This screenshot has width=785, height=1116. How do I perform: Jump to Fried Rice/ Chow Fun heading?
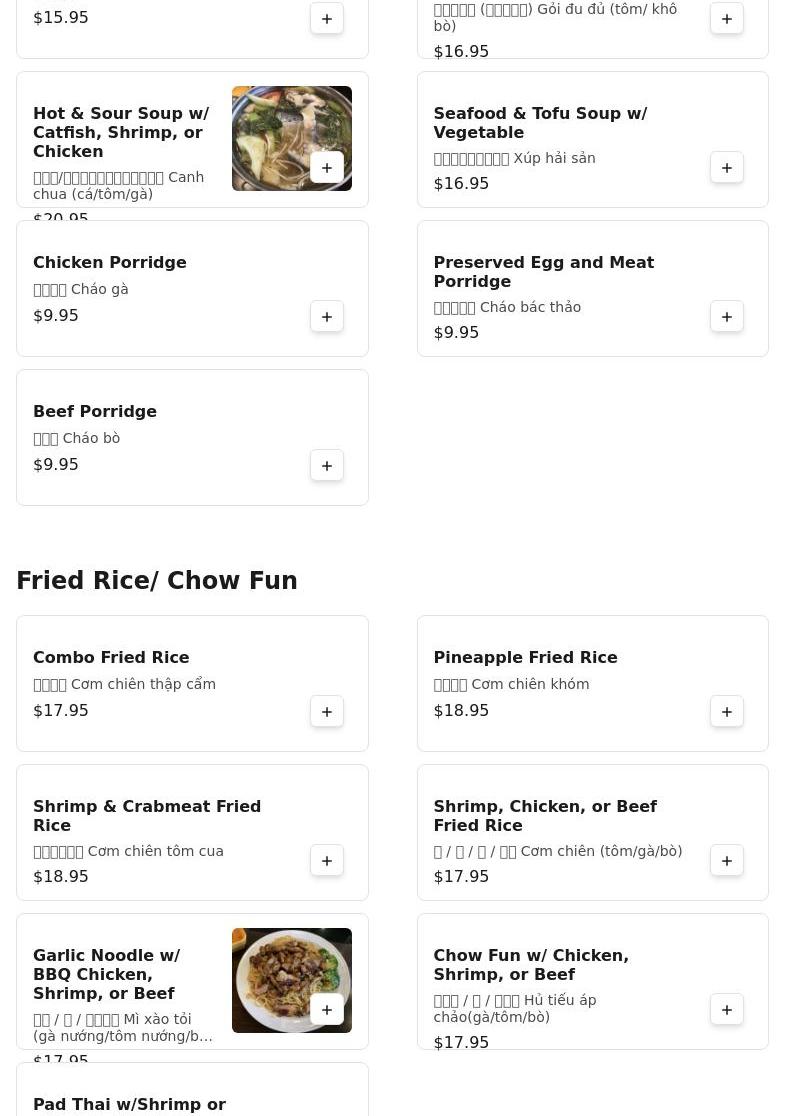point(157,581)
